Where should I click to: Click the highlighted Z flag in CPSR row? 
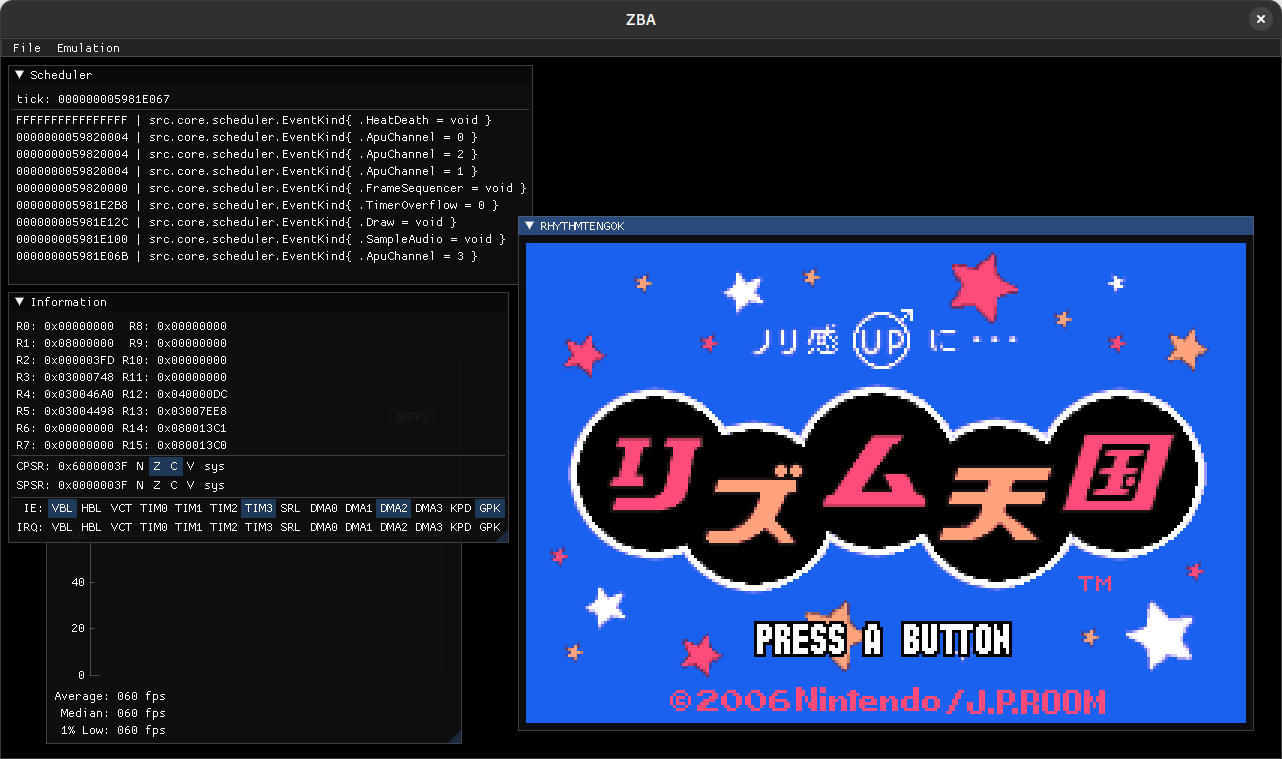[x=155, y=466]
